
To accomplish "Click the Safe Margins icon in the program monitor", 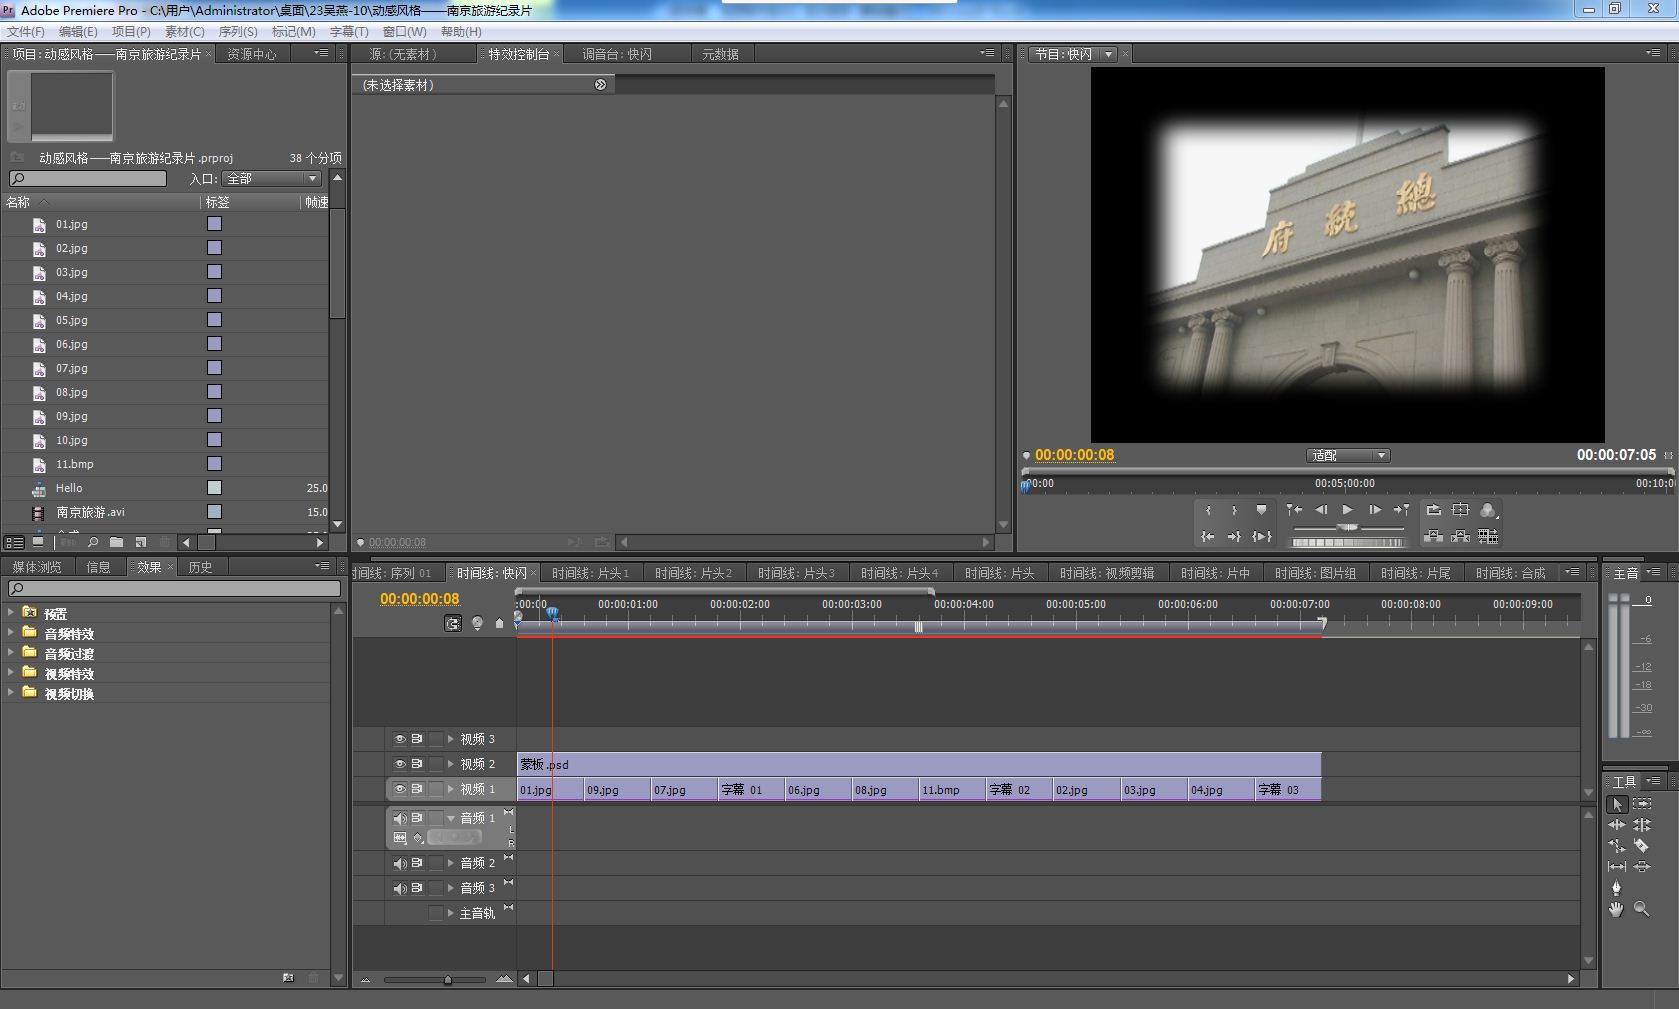I will coord(1461,510).
